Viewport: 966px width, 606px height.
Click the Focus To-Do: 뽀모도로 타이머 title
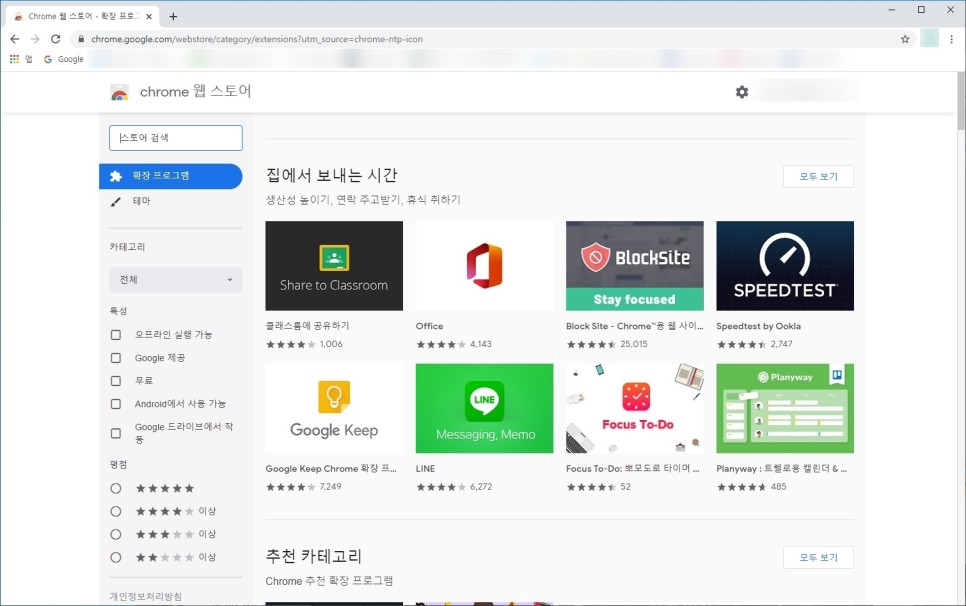[x=633, y=469]
